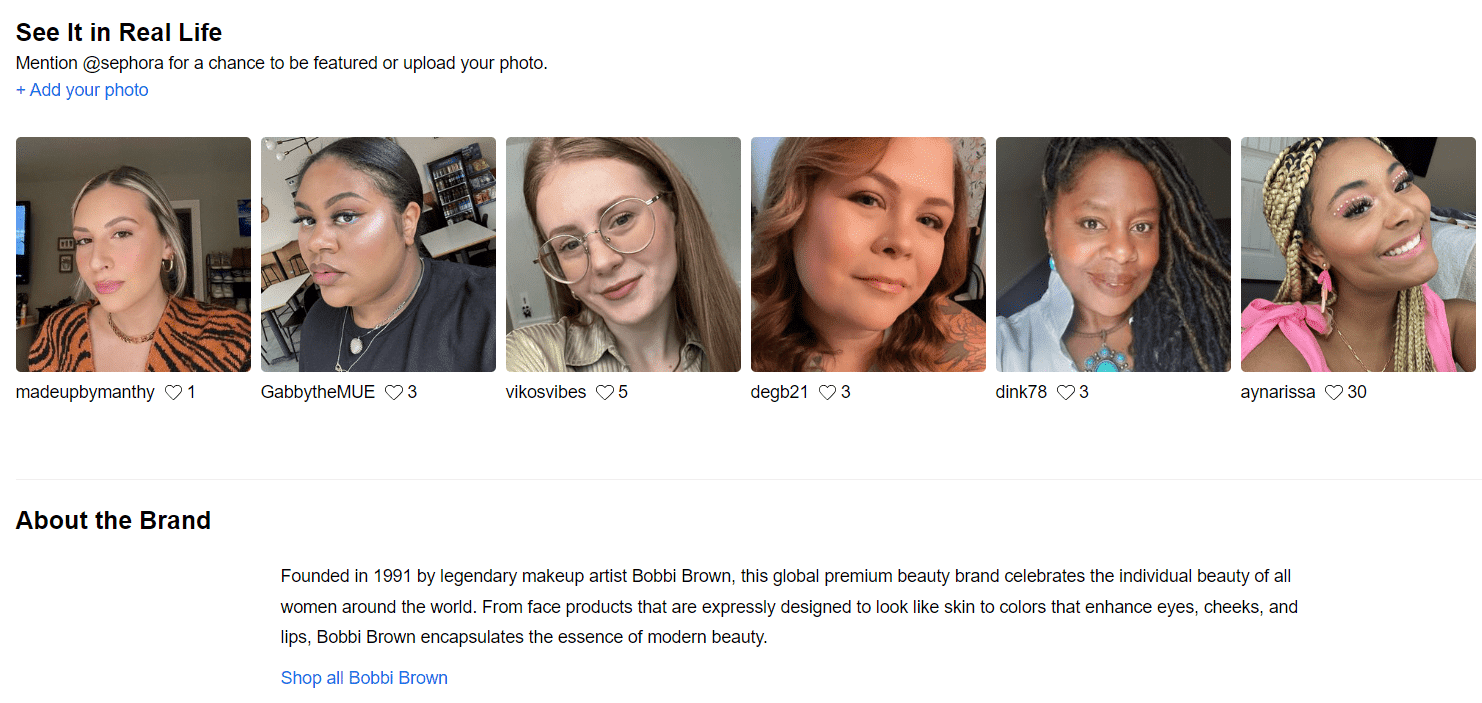The height and width of the screenshot is (703, 1482).
Task: Click the Add your photo link
Action: [82, 90]
